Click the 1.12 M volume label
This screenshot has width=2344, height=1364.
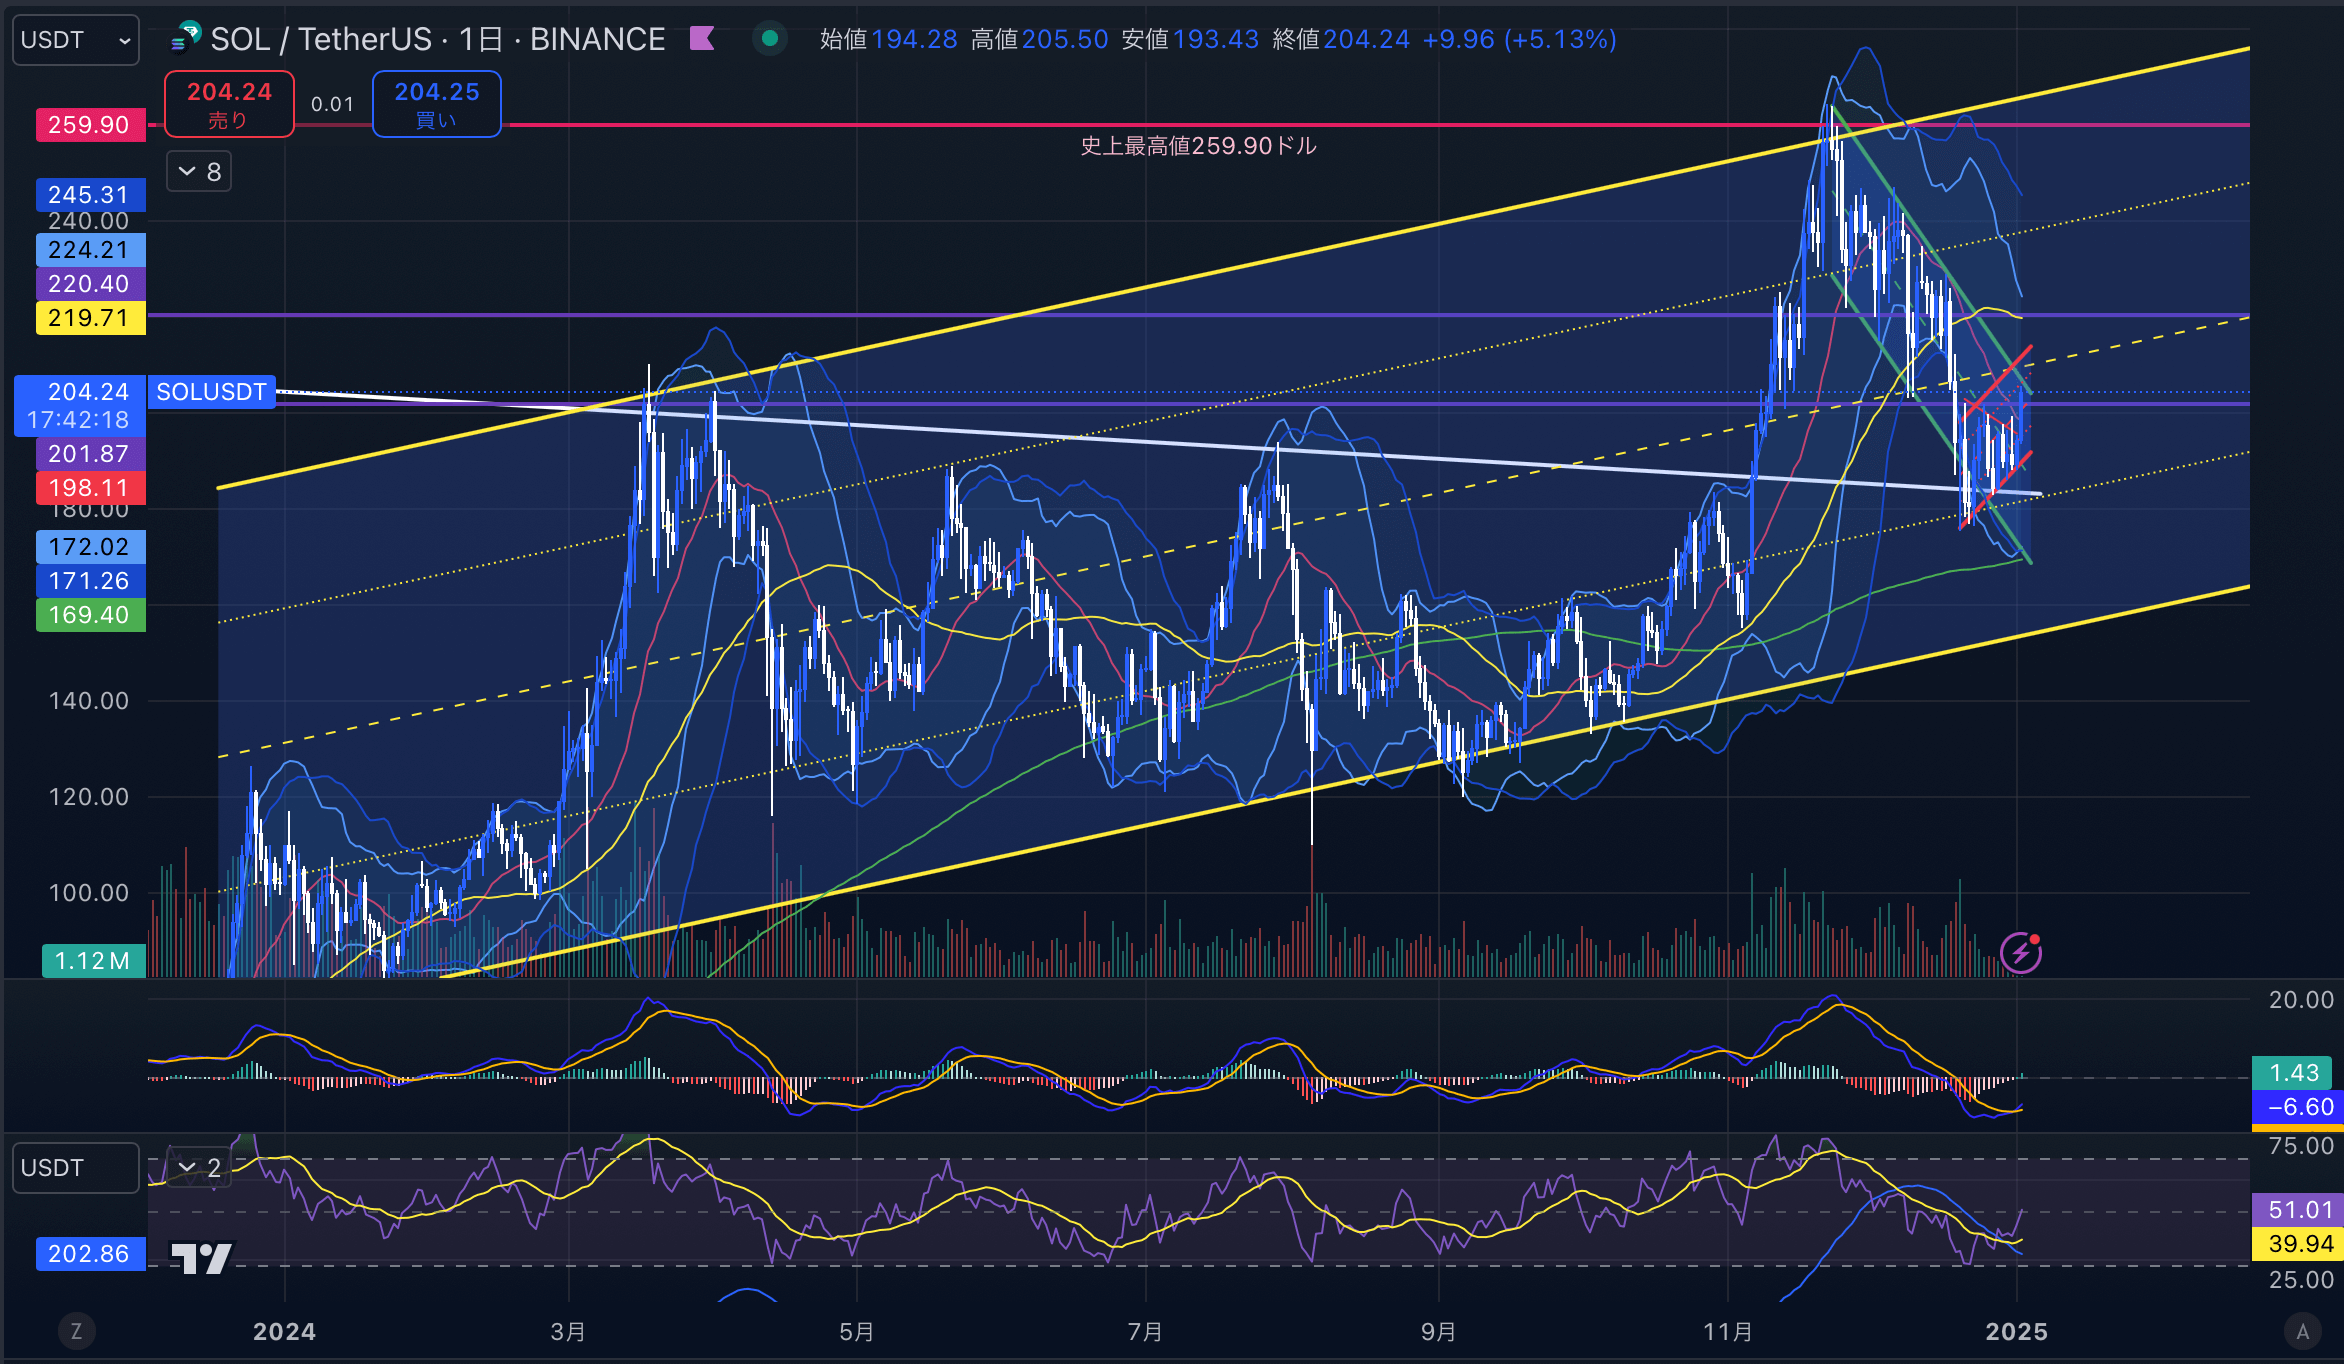pos(93,961)
